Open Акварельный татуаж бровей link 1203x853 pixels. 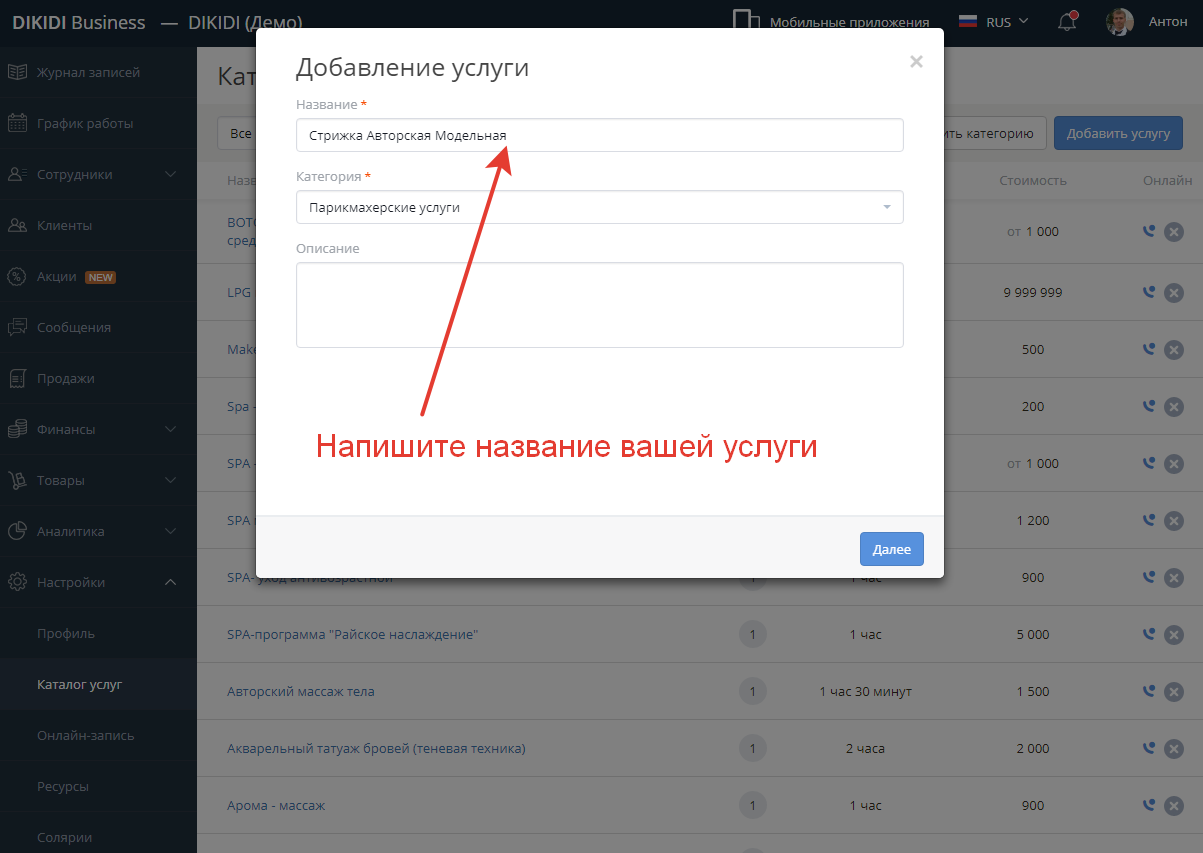click(x=376, y=748)
